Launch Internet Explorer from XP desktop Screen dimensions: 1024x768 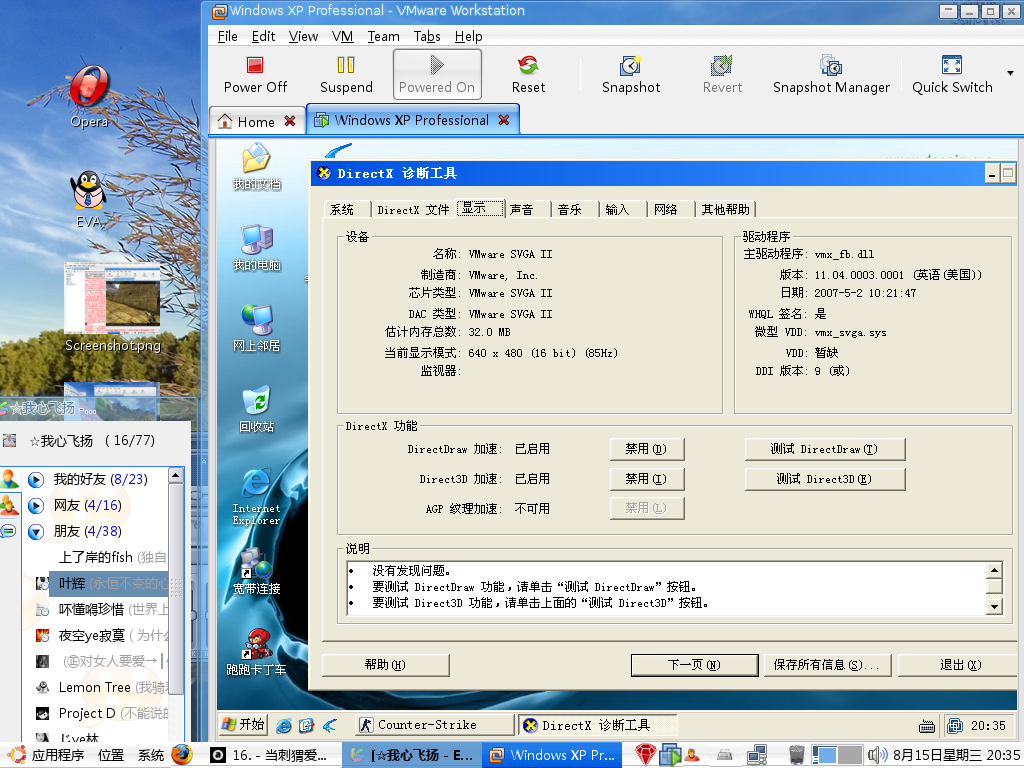pyautogui.click(x=257, y=496)
